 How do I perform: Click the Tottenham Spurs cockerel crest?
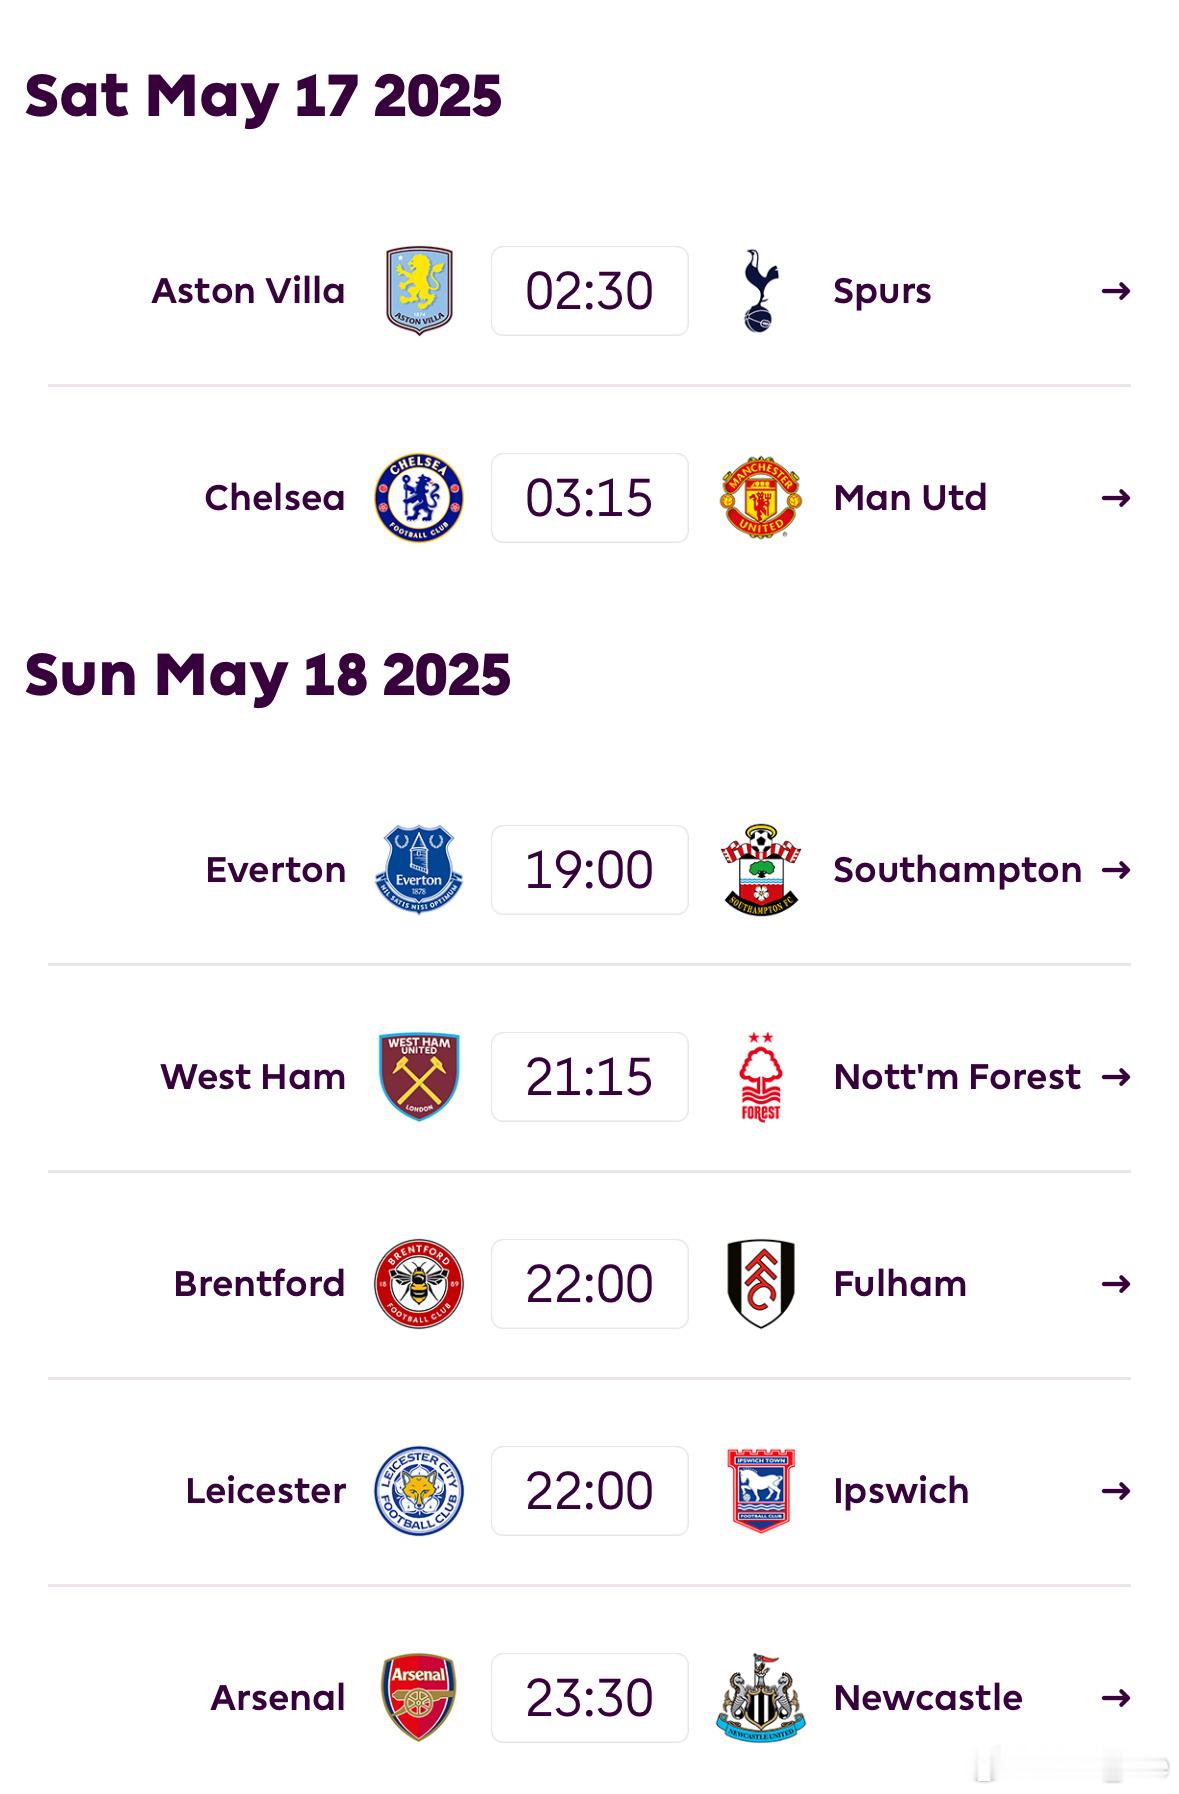(x=760, y=291)
